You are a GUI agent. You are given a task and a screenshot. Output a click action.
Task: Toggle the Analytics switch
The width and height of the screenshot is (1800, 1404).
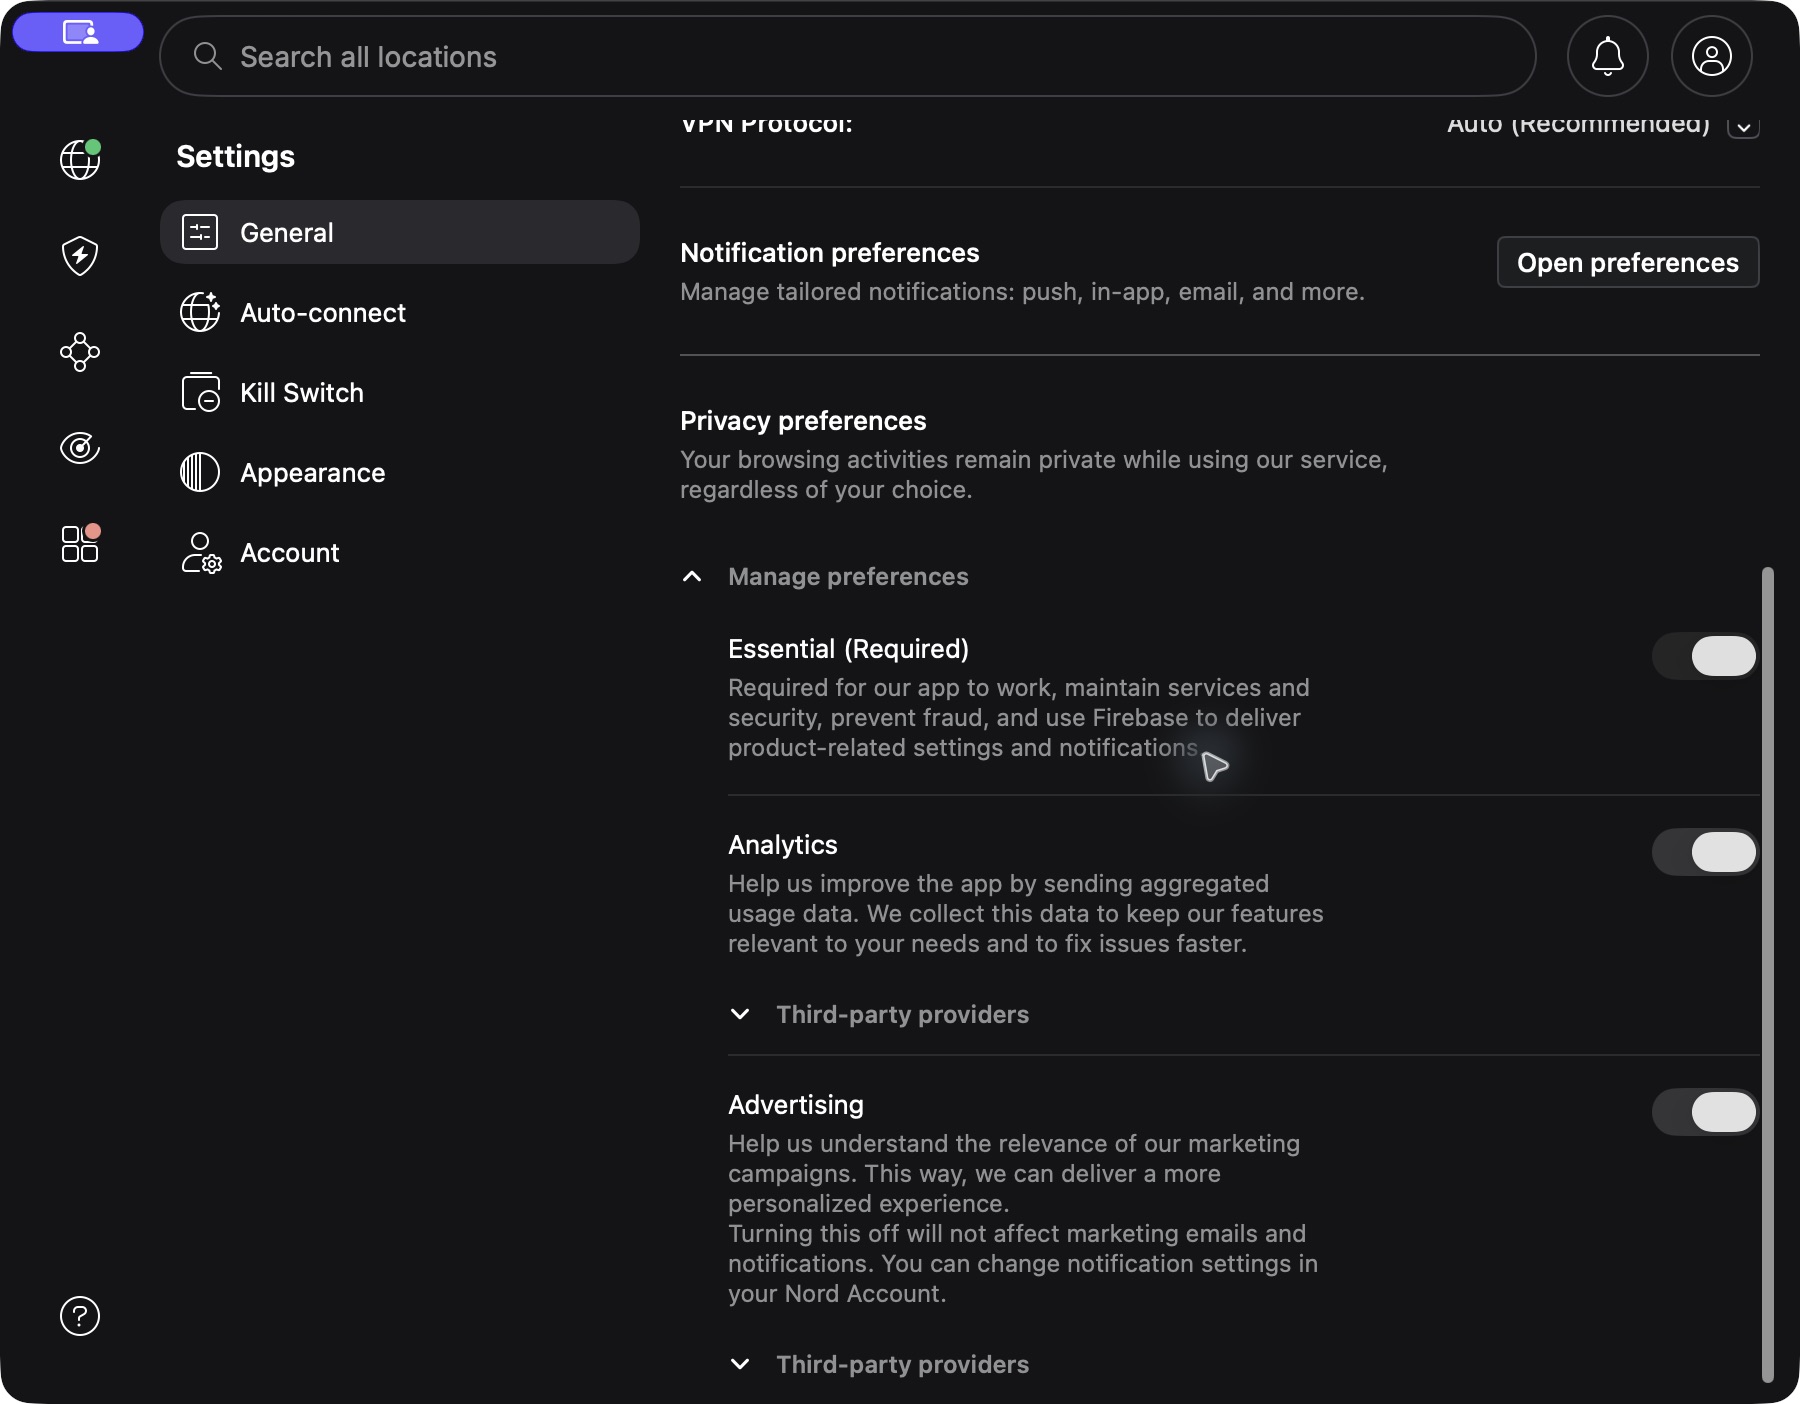point(1705,852)
